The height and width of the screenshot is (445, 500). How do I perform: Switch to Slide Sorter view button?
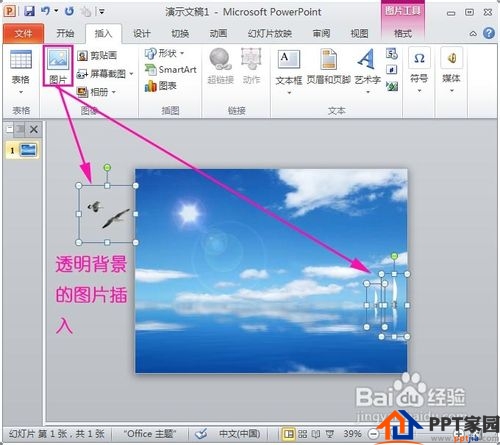302,434
